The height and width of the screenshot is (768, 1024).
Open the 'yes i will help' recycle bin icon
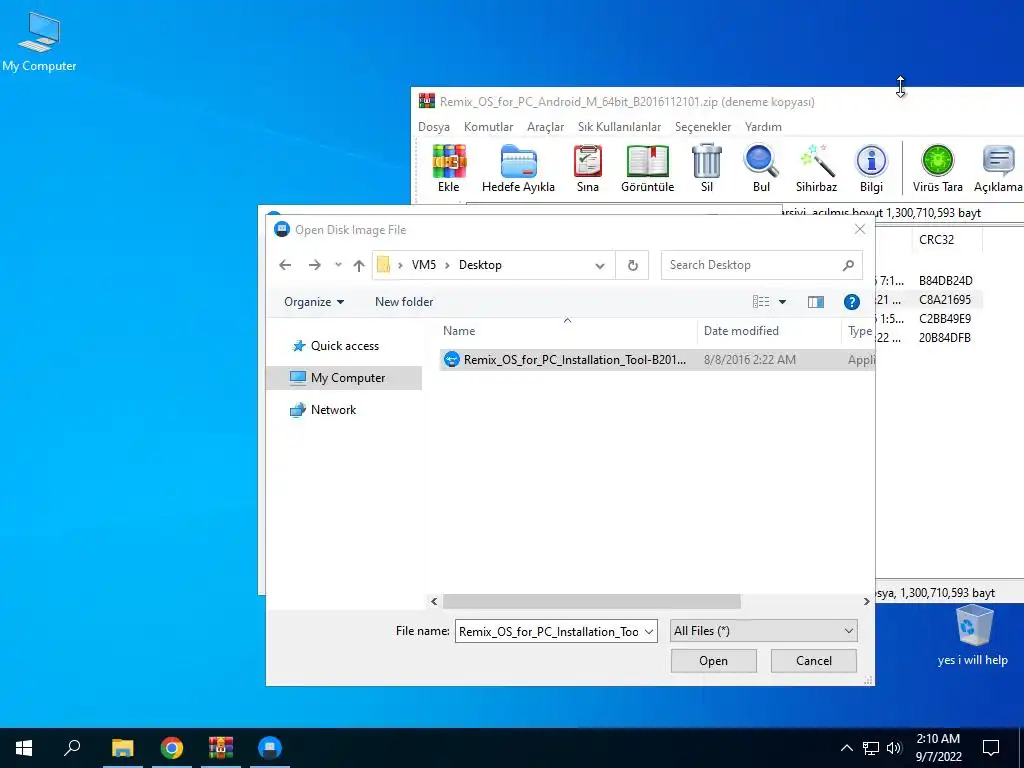coord(973,635)
